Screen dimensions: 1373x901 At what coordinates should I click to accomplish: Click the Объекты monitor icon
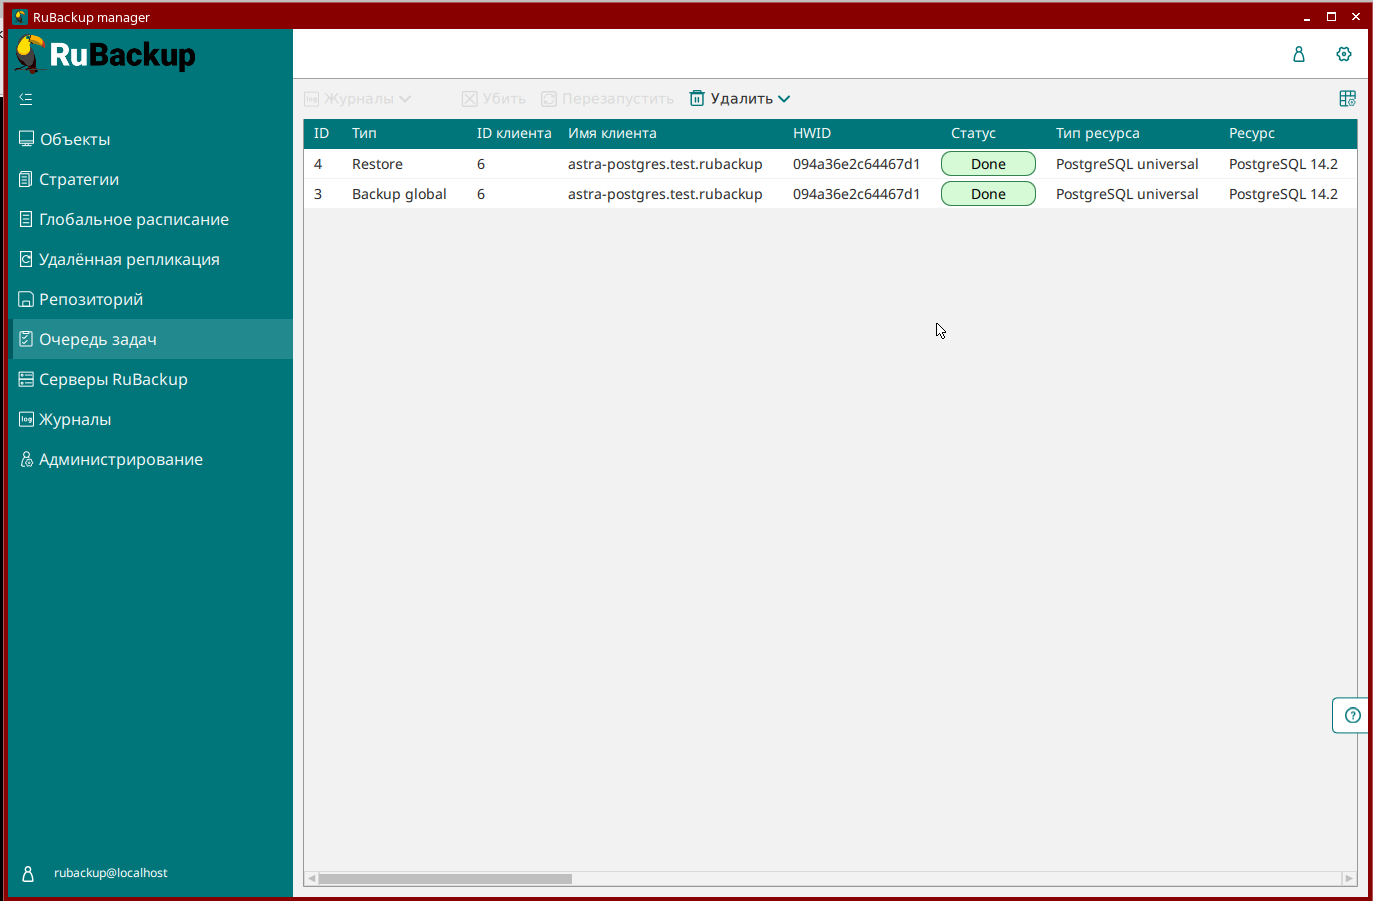pyautogui.click(x=27, y=139)
